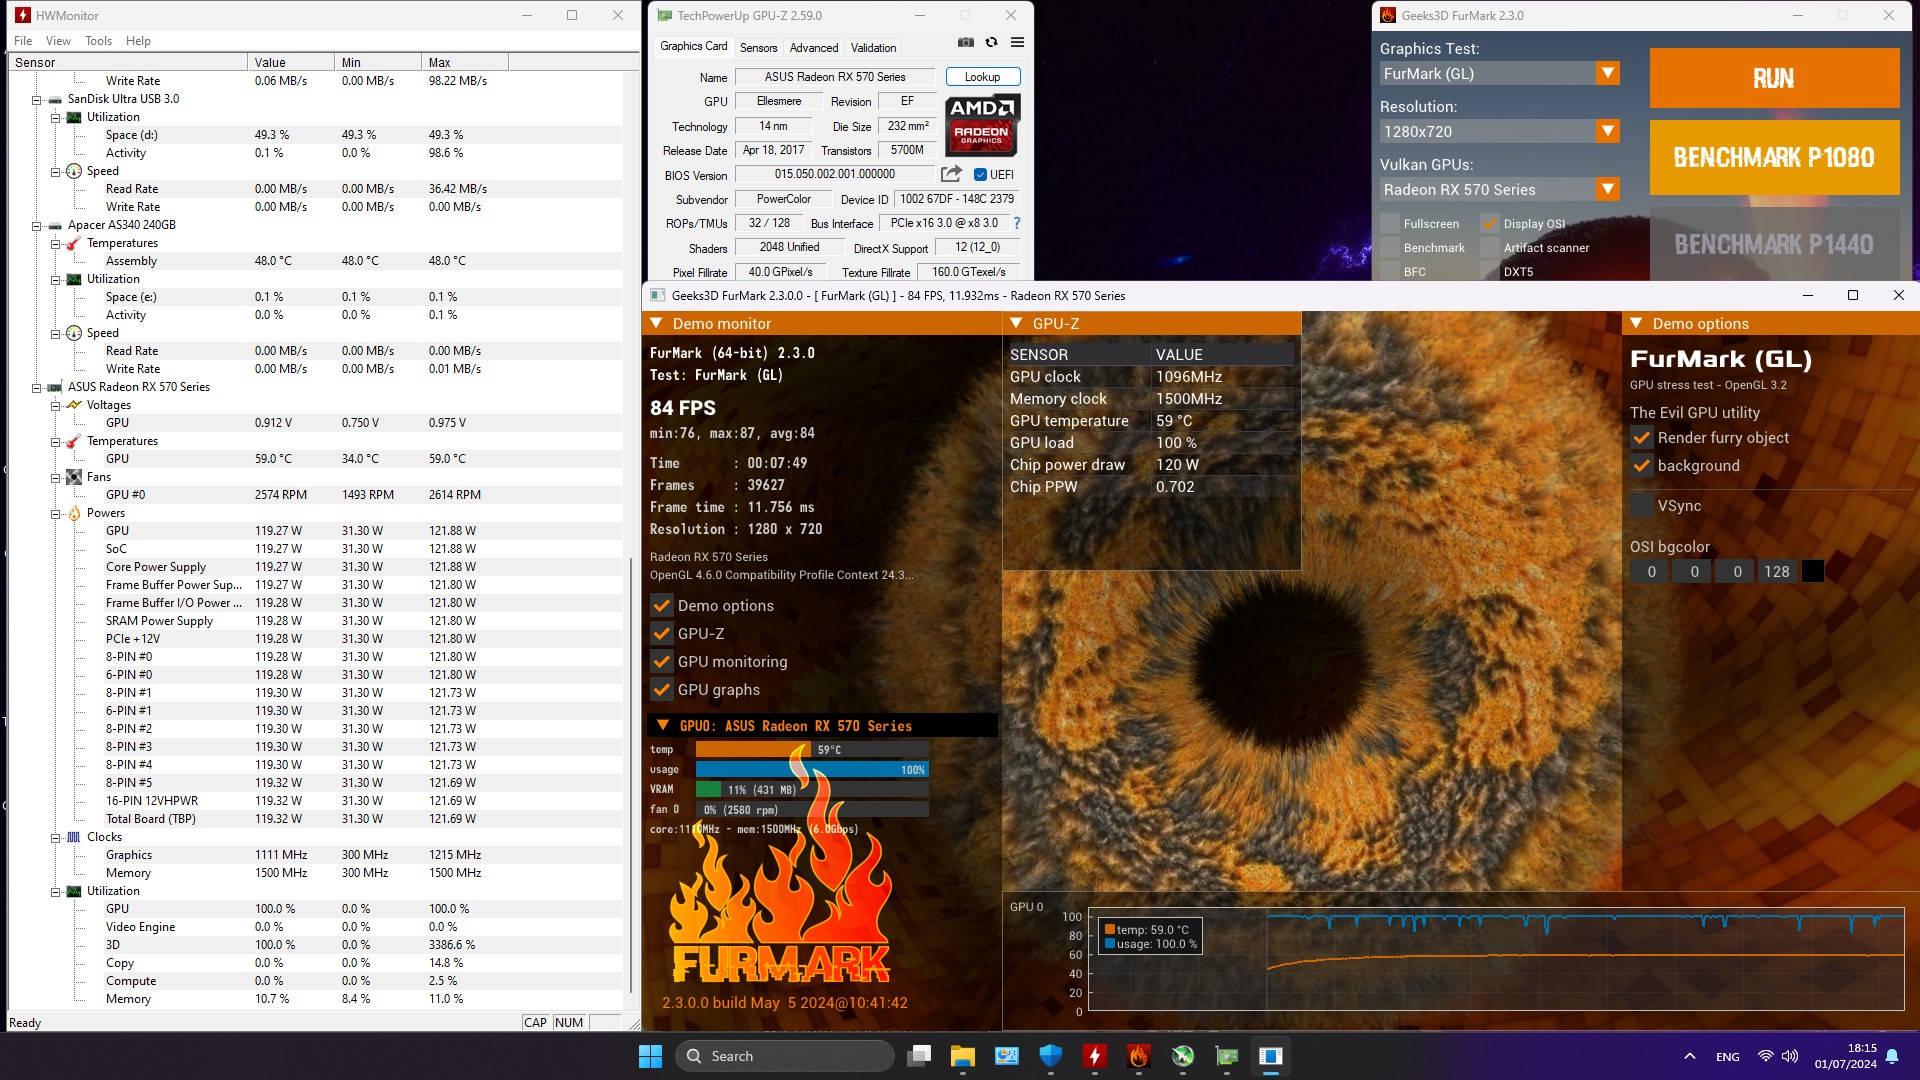Open HWMonitor File menu
1920x1080 pixels.
(x=23, y=41)
